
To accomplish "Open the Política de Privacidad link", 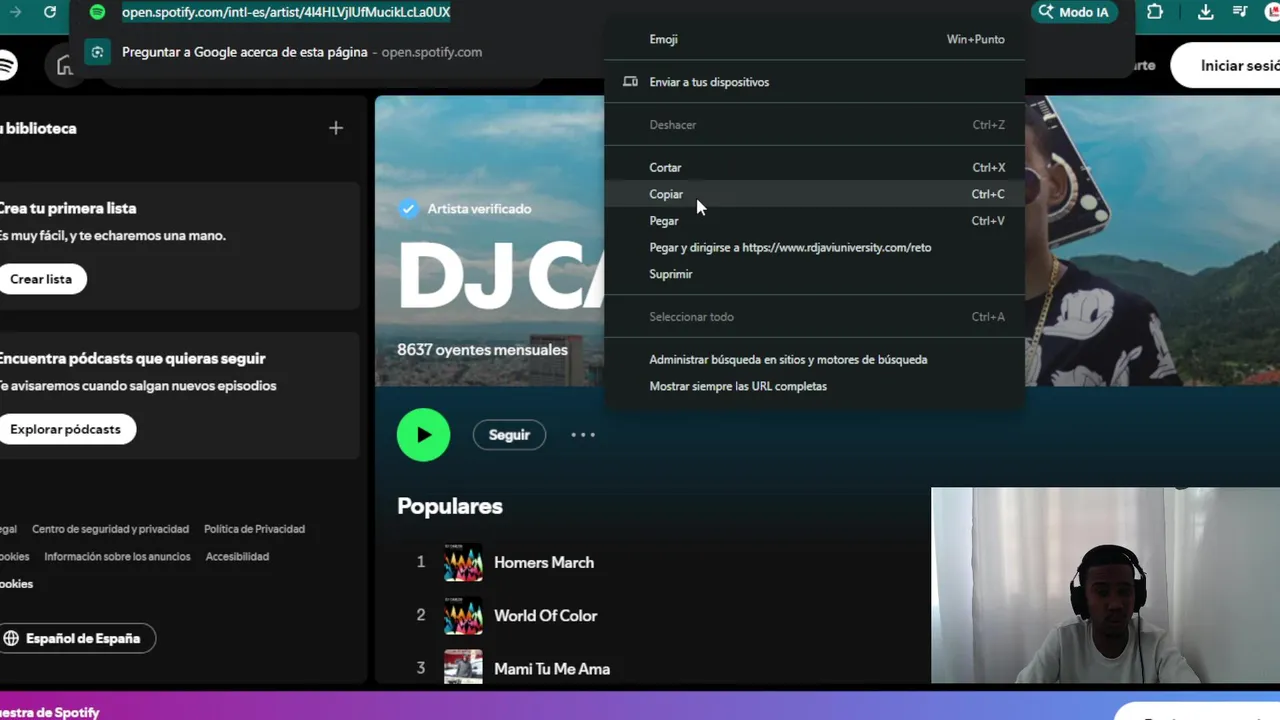I will point(254,529).
